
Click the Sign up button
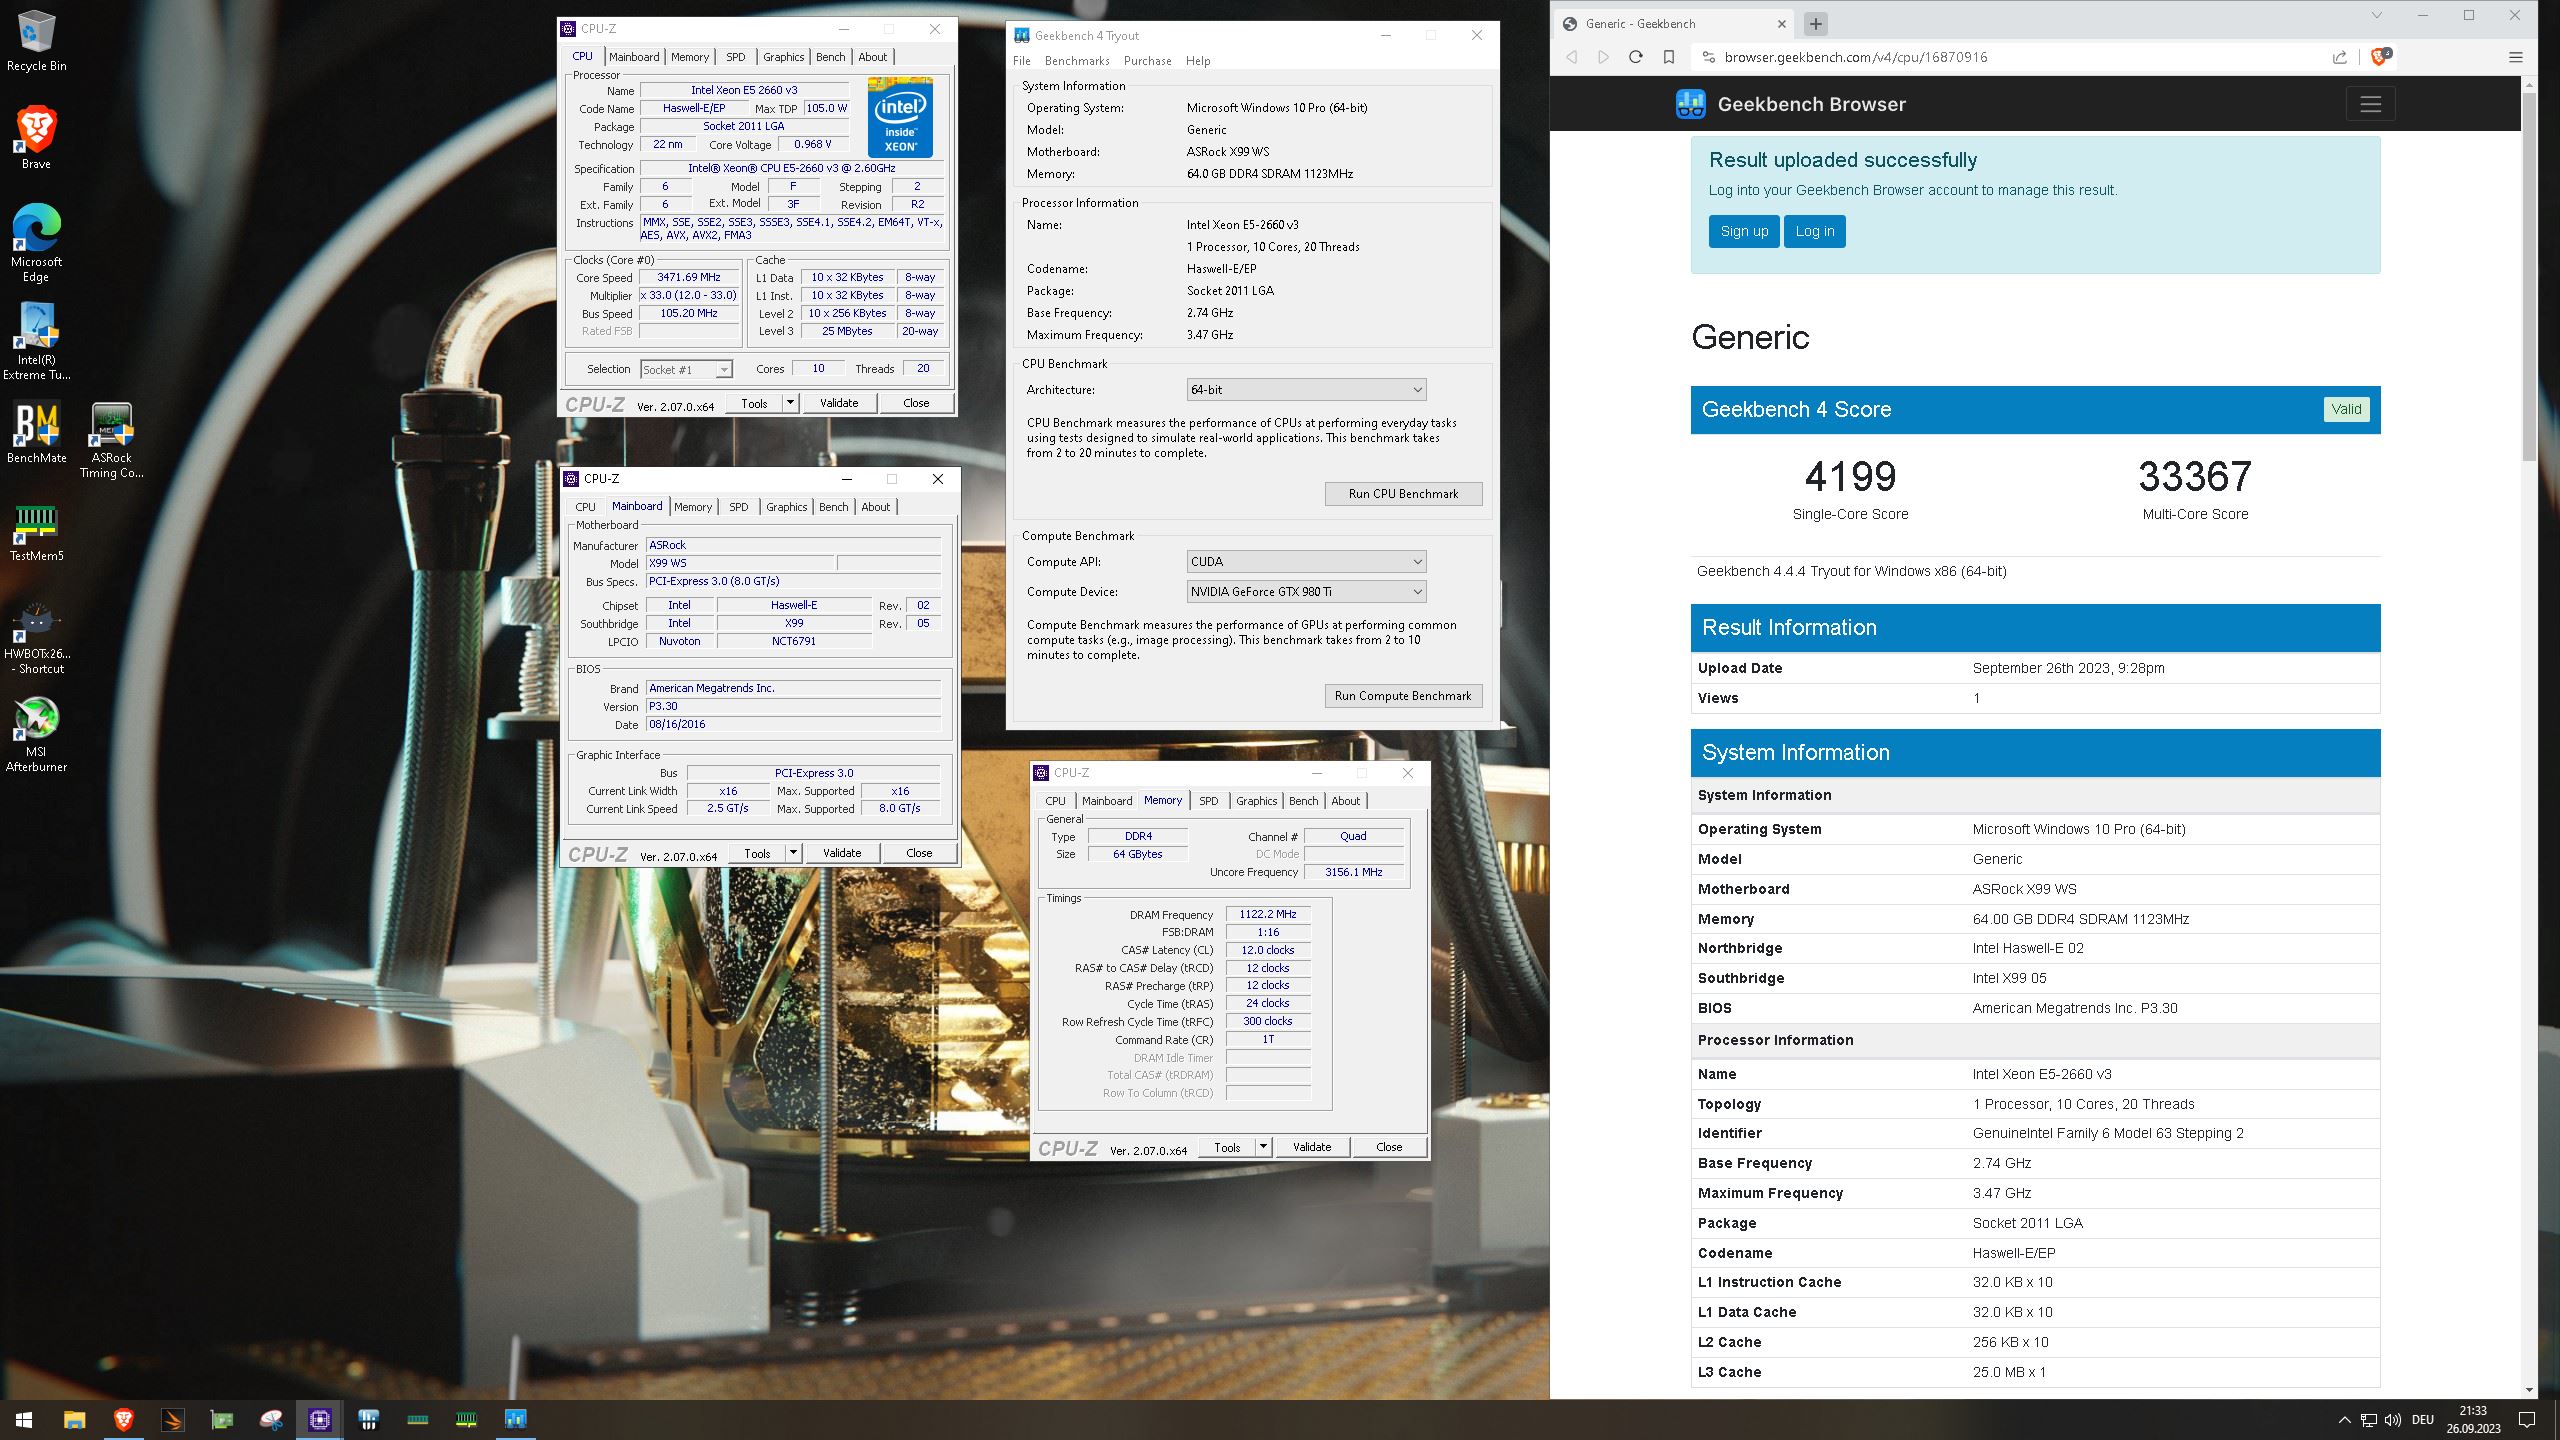pyautogui.click(x=1744, y=231)
